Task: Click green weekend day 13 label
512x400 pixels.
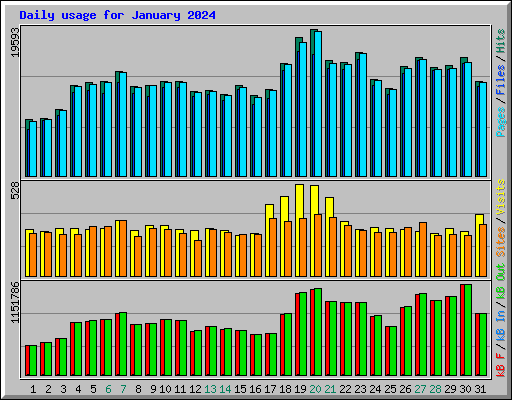Action: pyautogui.click(x=210, y=389)
